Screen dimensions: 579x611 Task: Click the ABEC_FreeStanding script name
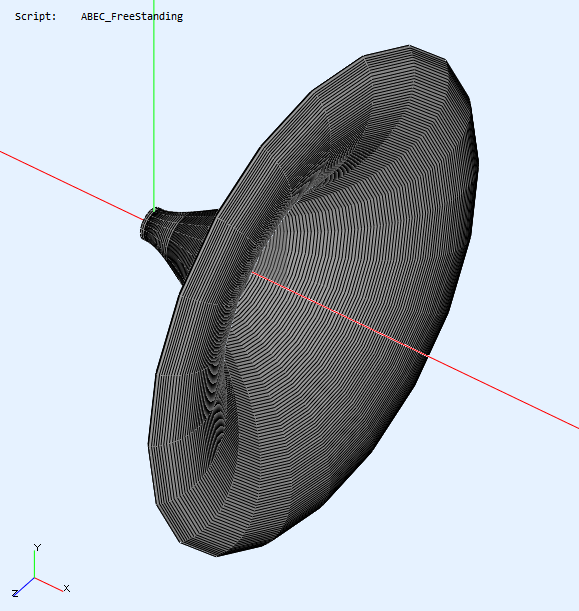click(132, 17)
